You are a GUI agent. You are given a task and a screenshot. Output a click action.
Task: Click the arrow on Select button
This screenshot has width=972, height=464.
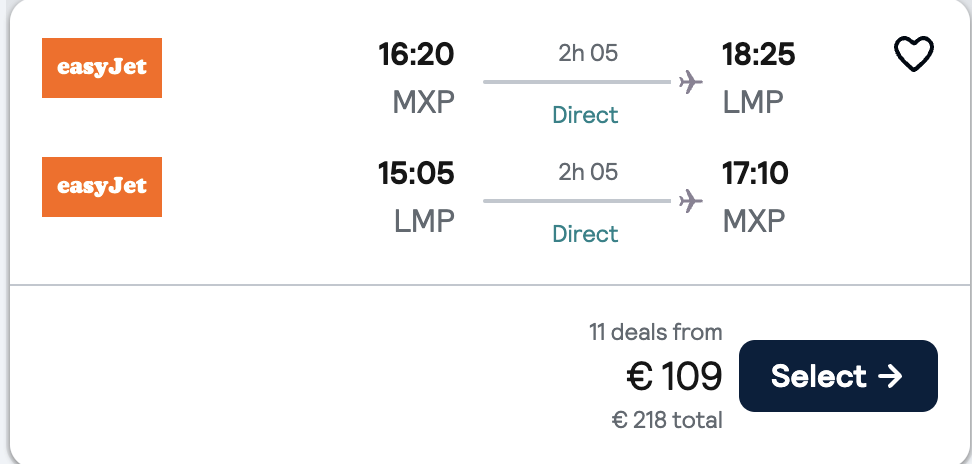(x=890, y=376)
